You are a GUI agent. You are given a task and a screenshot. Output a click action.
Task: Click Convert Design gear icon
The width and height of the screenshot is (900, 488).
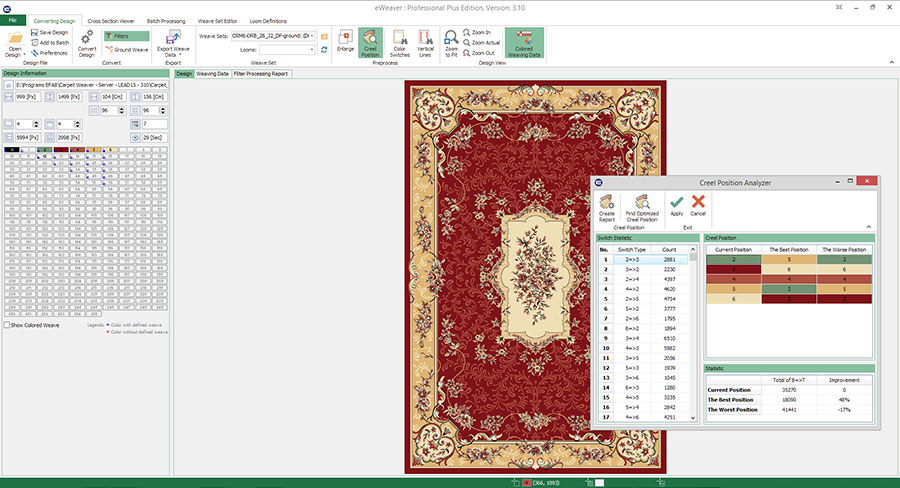(x=87, y=38)
